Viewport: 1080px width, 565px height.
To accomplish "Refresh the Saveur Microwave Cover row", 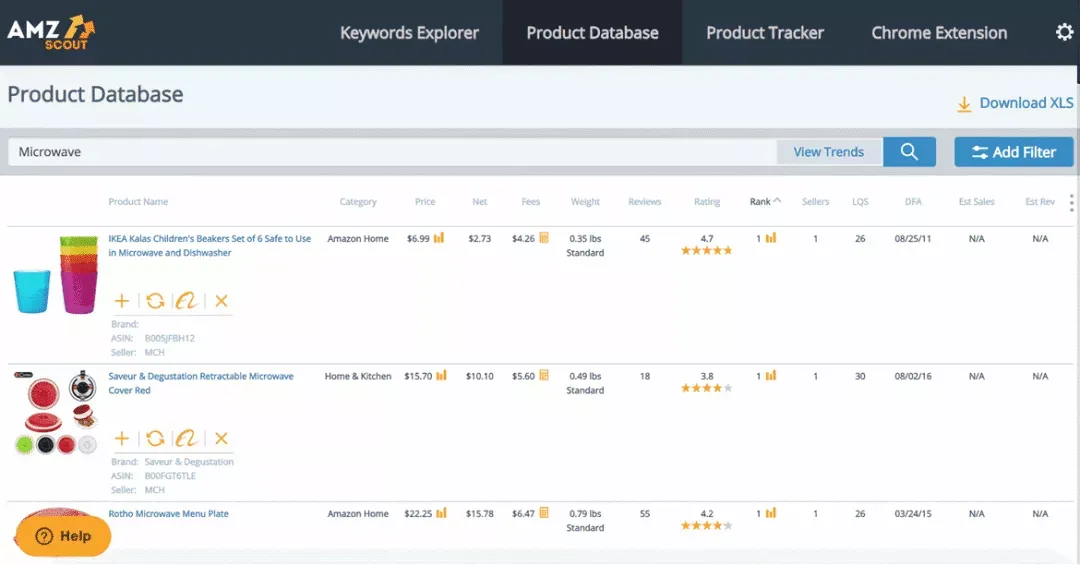I will coord(155,438).
